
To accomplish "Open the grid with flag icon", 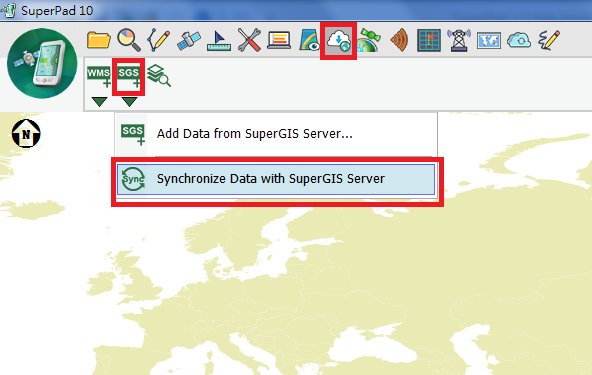I will 429,40.
